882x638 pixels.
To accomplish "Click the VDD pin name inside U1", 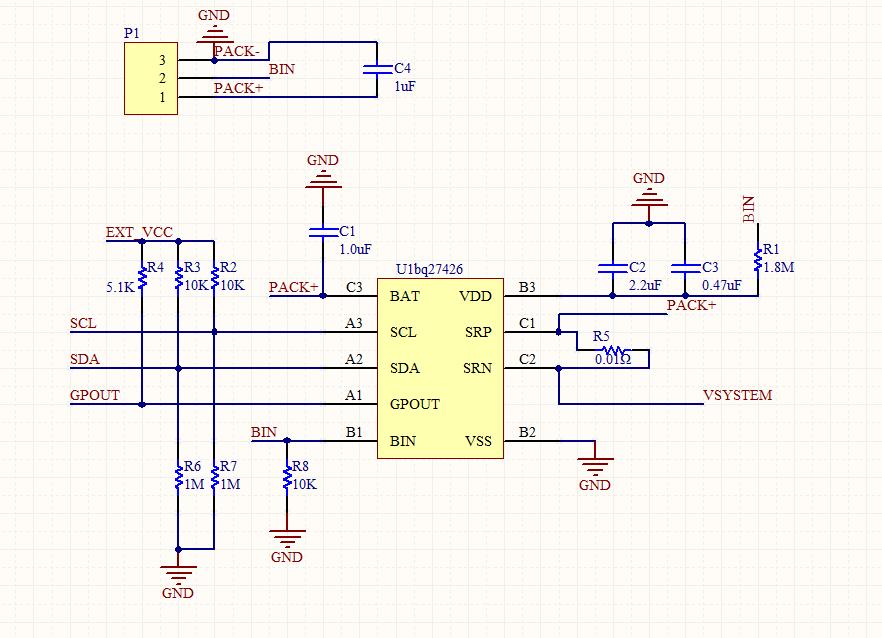I will tap(475, 296).
